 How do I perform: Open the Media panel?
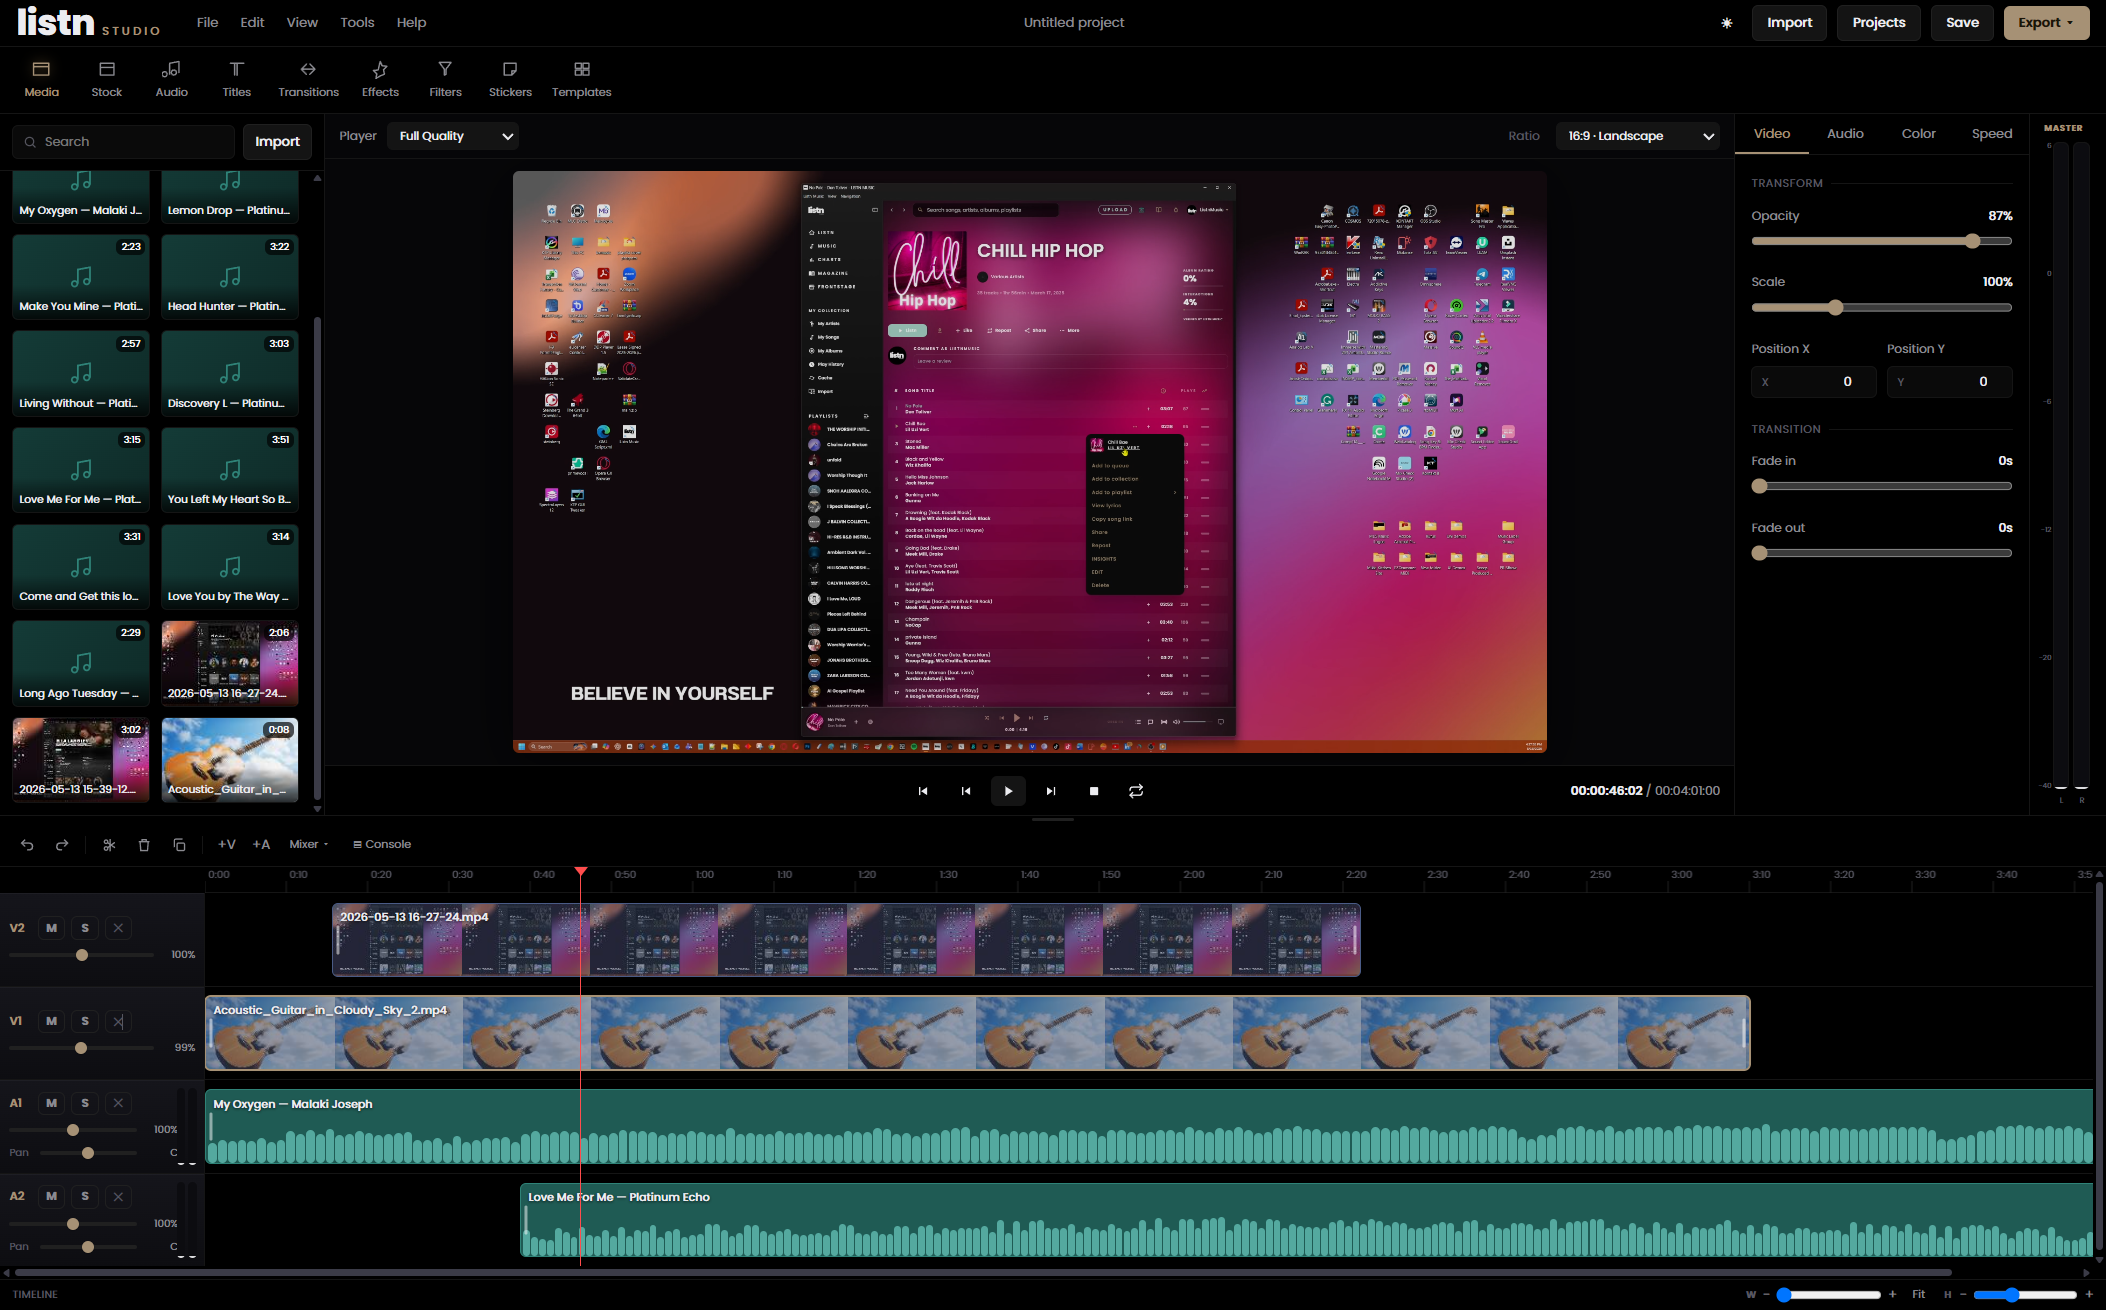pyautogui.click(x=41, y=79)
